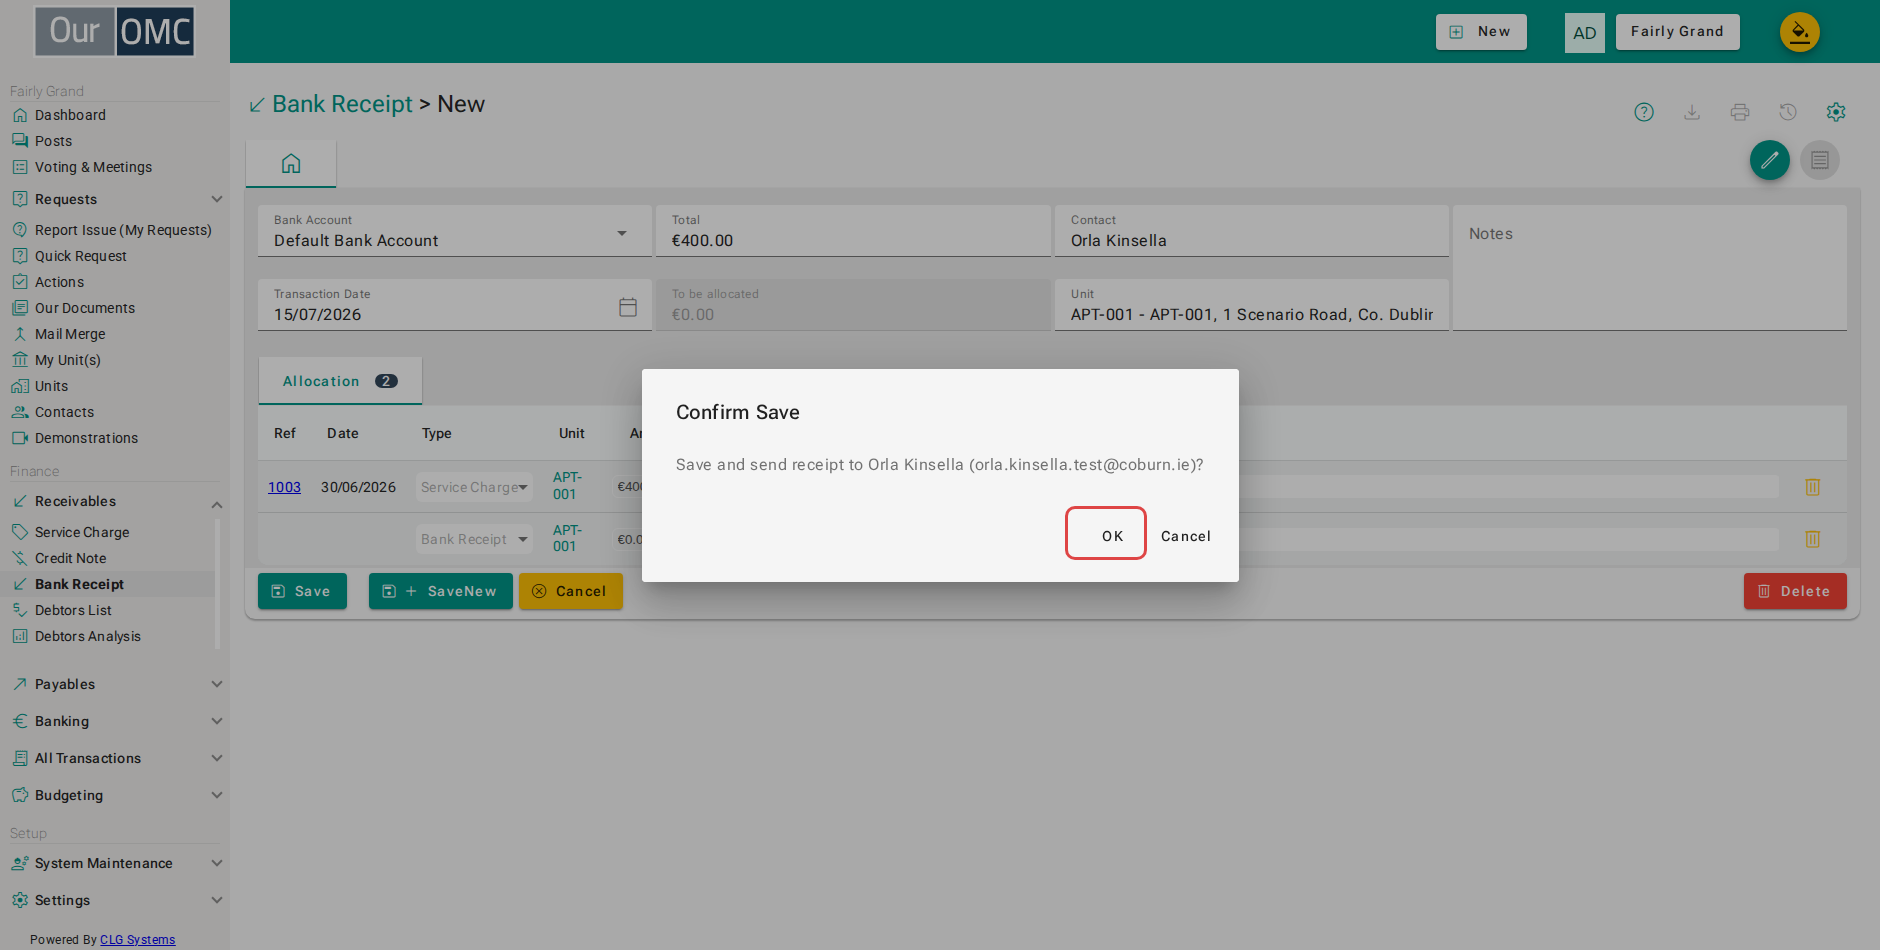Open the Bank Receipt type dropdown
Image resolution: width=1880 pixels, height=950 pixels.
tap(474, 539)
